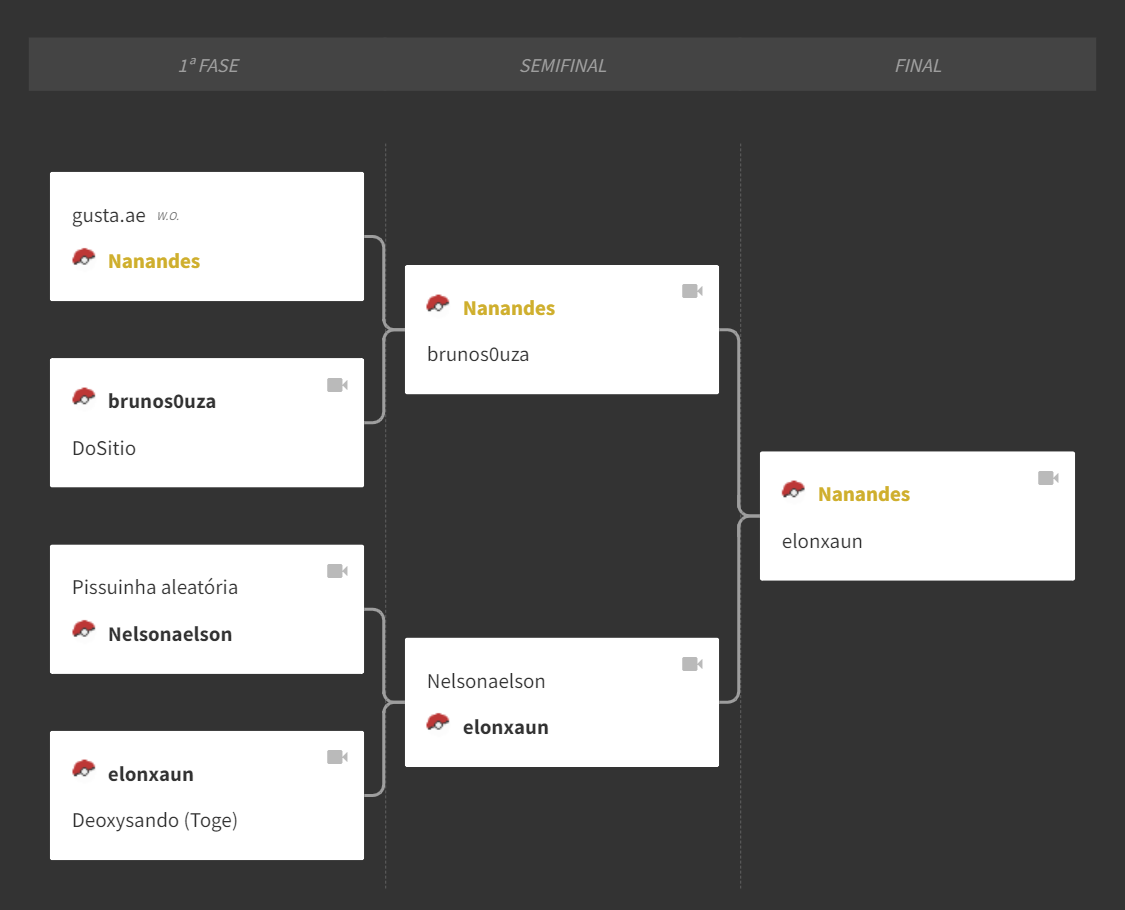
Task: Click Pokéball icon beside elonxaun in semifinal
Action: tap(438, 723)
